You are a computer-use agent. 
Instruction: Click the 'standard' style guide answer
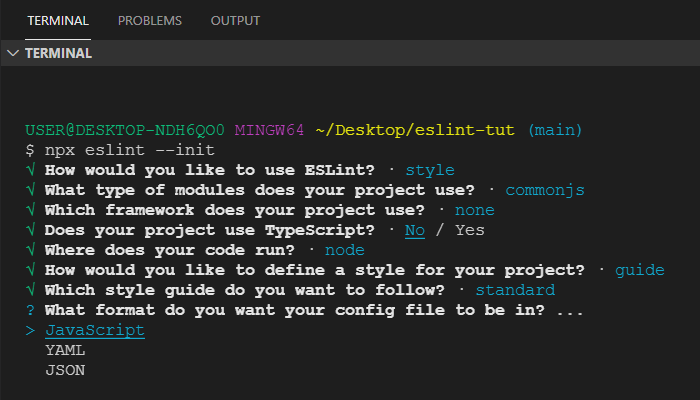coord(515,290)
